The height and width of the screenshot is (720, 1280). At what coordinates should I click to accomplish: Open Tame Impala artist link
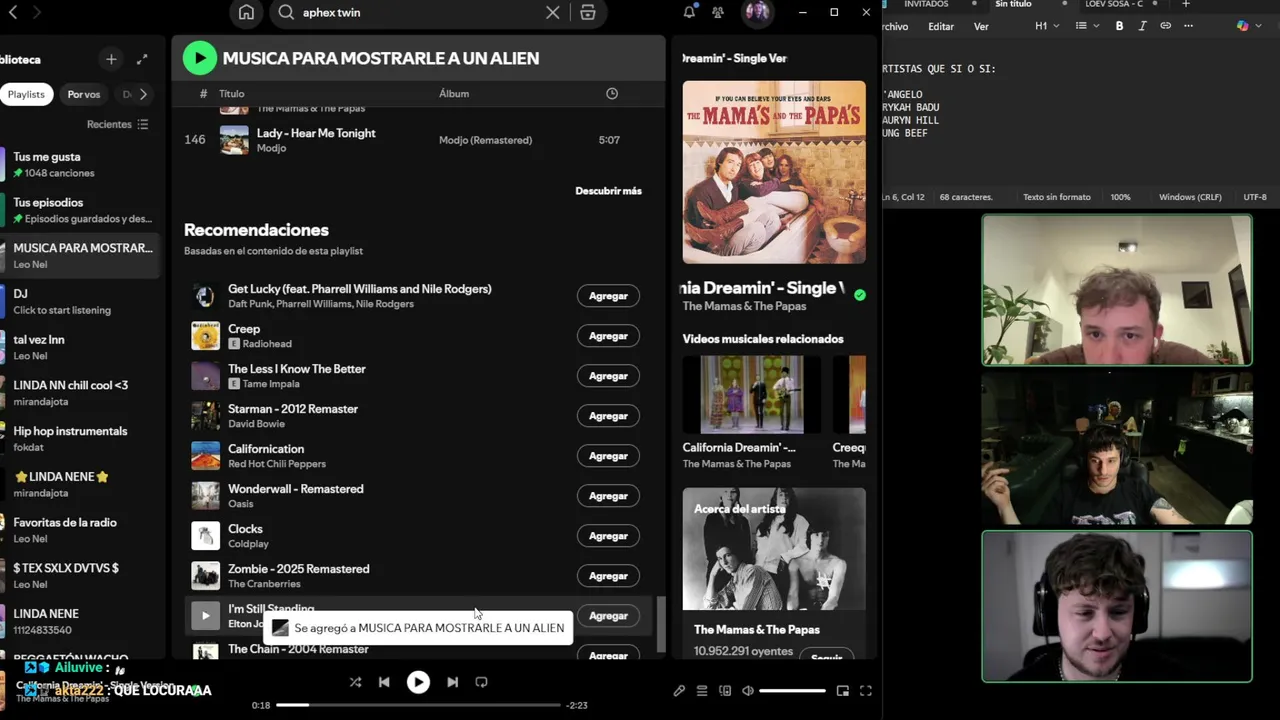[x=273, y=384]
